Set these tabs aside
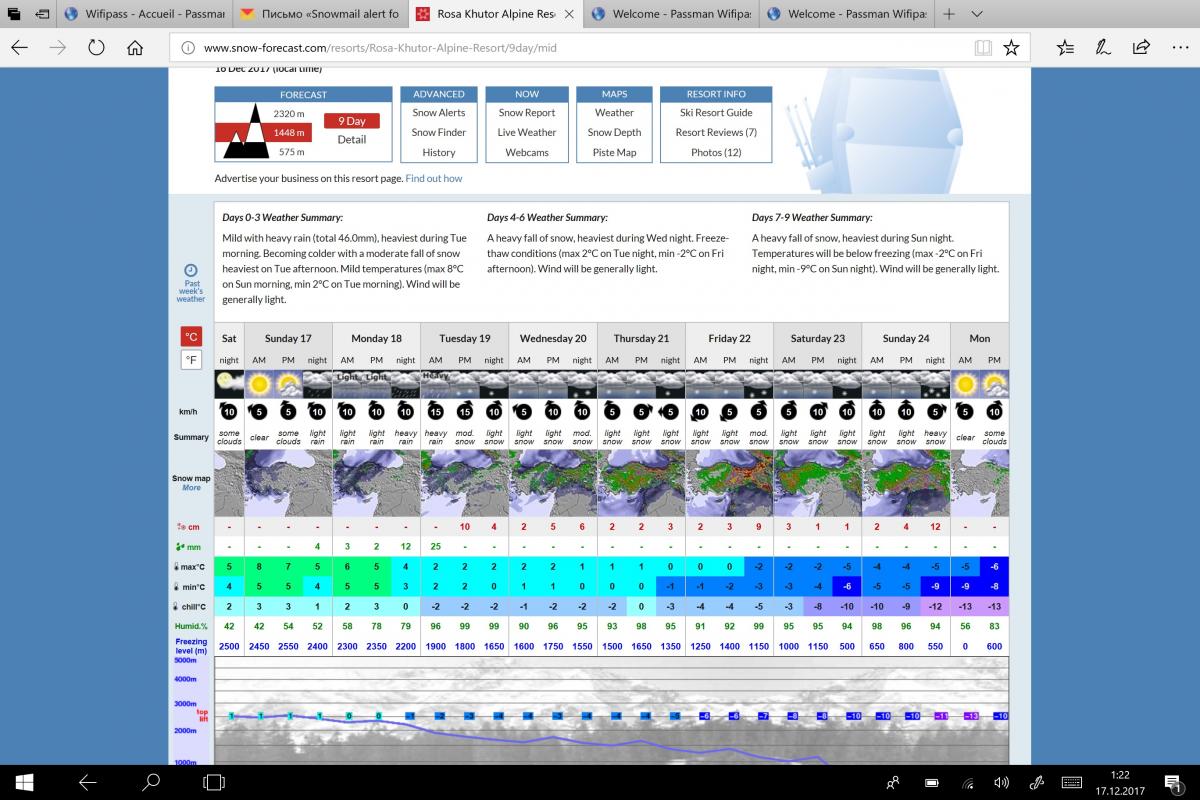This screenshot has height=800, width=1200. [x=42, y=14]
